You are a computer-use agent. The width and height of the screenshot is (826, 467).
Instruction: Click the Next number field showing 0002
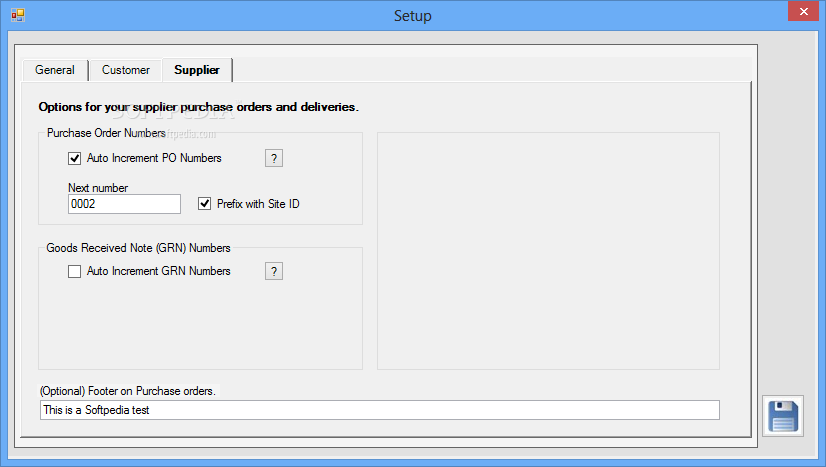coord(124,204)
